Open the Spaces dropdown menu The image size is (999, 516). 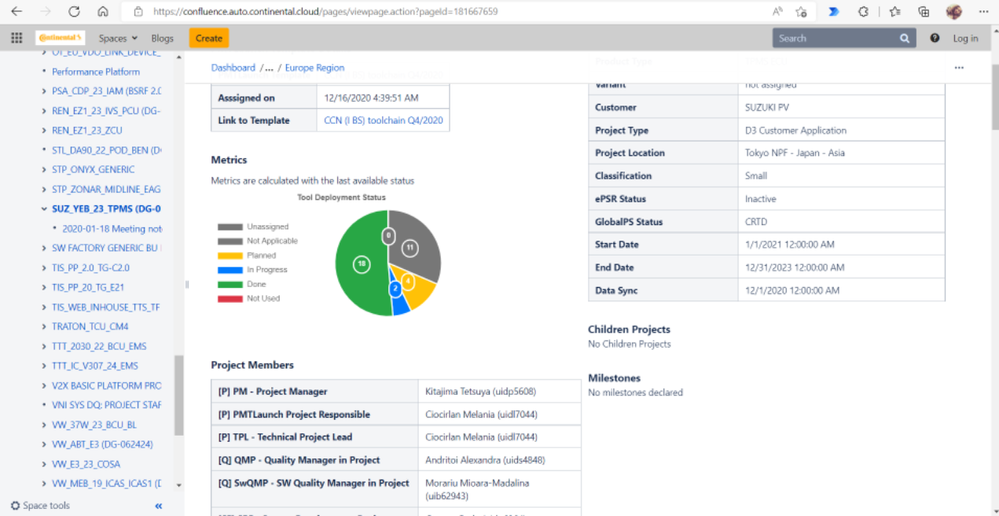point(118,38)
